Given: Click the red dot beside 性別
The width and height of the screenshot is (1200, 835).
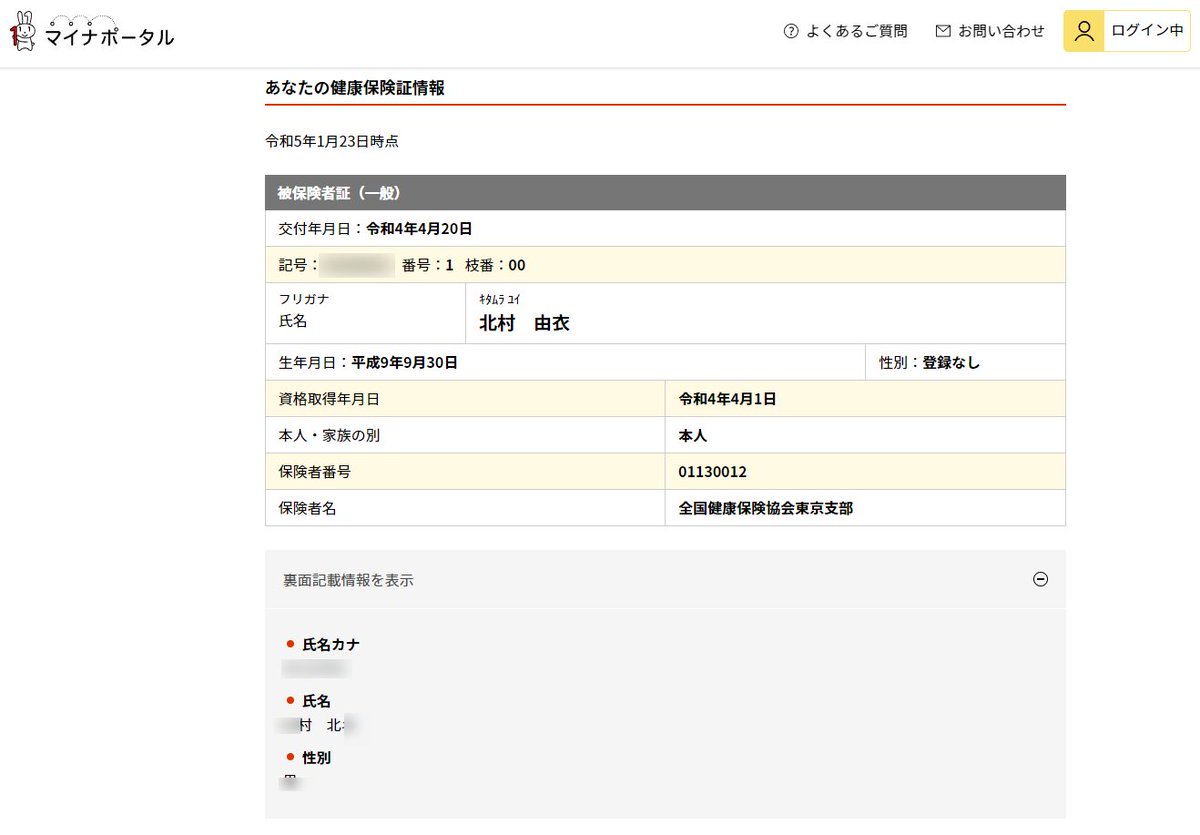Looking at the screenshot, I should (291, 758).
